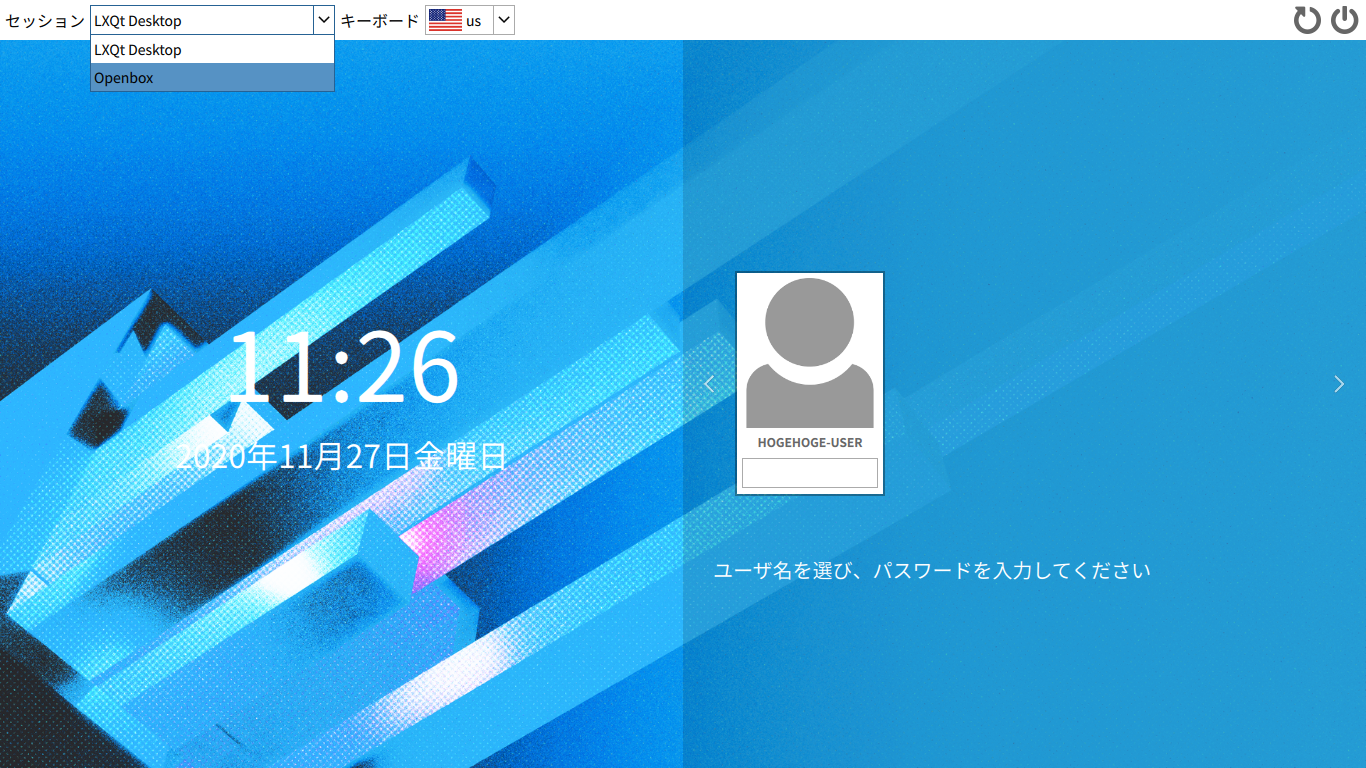This screenshot has width=1366, height=768.
Task: Click the session combo box showing LXQt Desktop
Action: [212, 20]
